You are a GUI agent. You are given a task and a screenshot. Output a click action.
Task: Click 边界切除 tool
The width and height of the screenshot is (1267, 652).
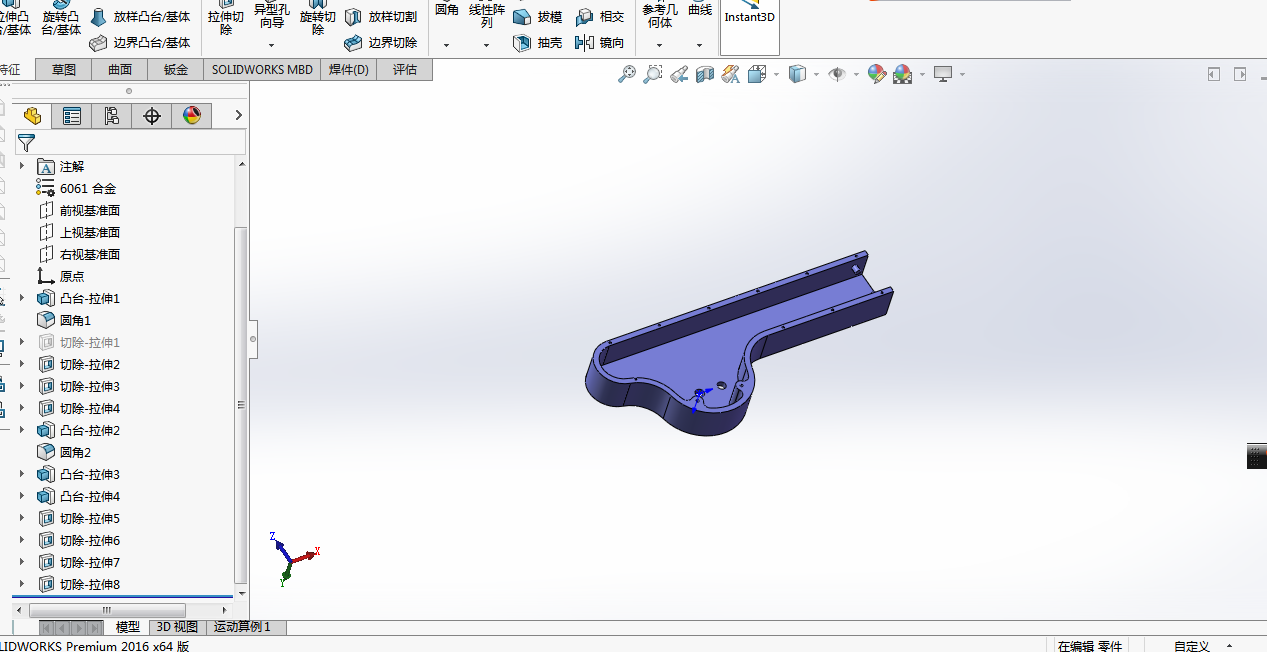click(x=381, y=43)
